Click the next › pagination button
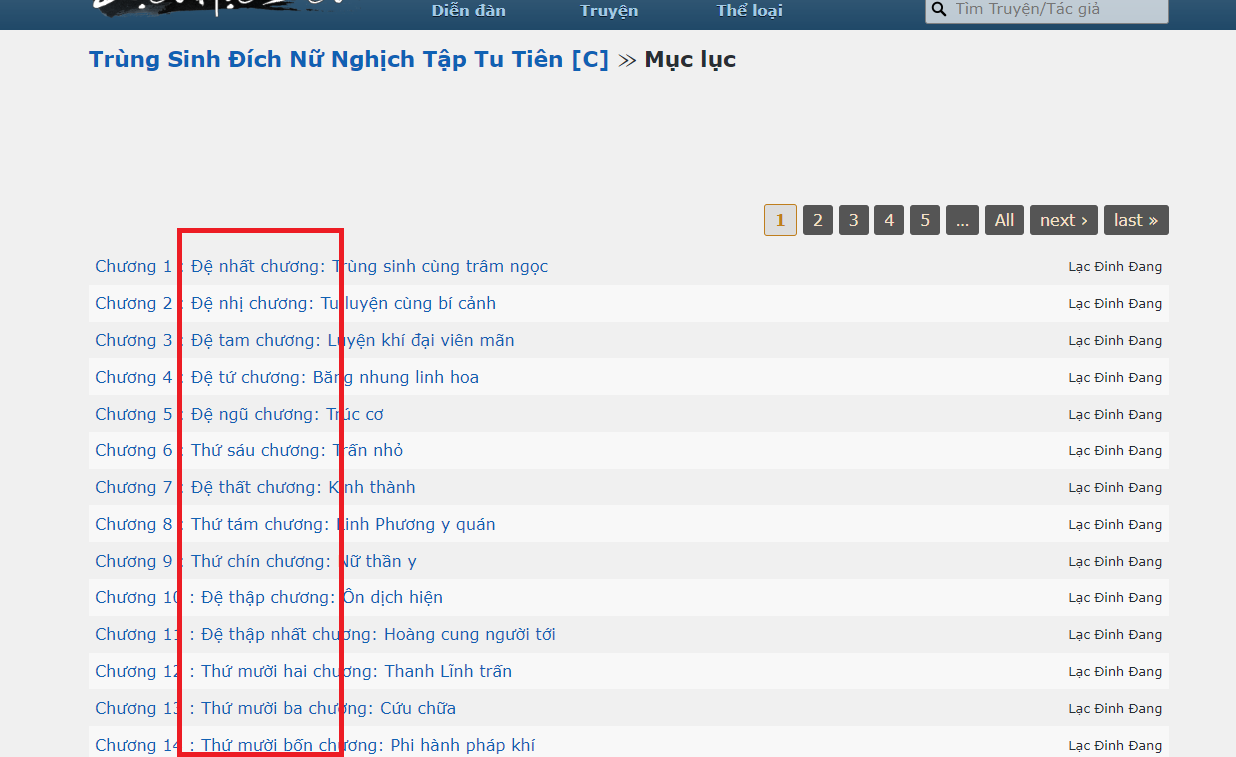1236x757 pixels. point(1063,220)
